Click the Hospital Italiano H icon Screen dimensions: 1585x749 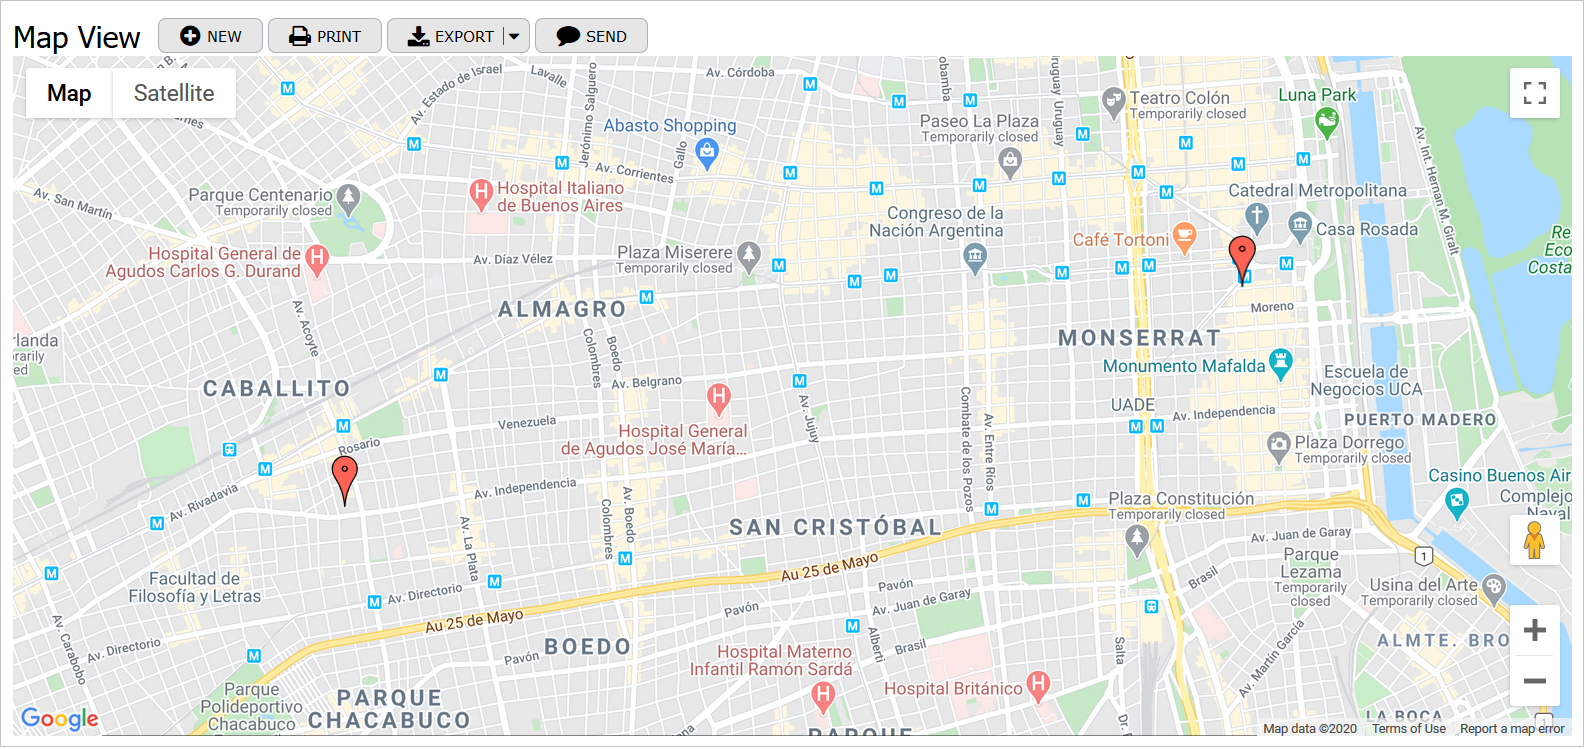tap(481, 193)
